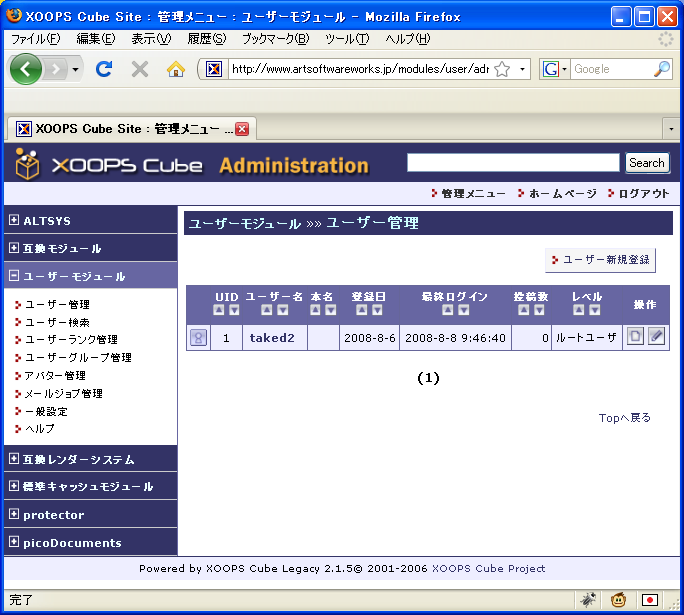Click the ログアウト link

pos(643,193)
